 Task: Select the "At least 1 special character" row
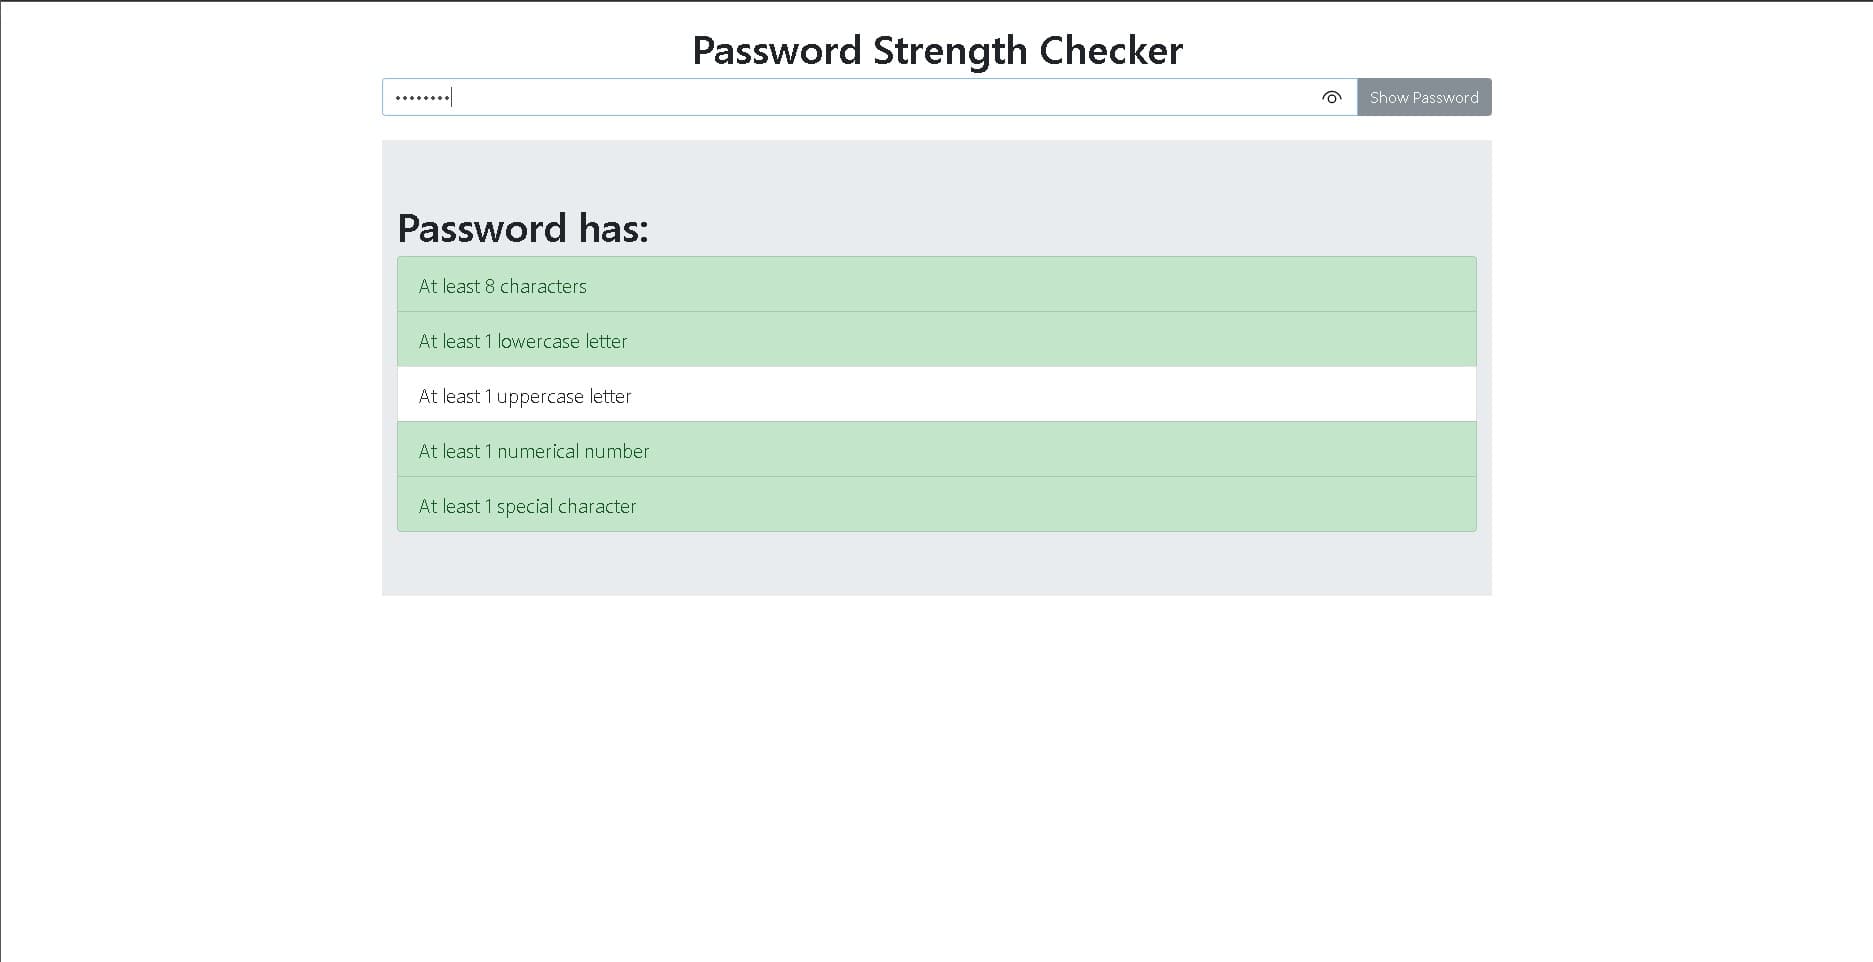click(936, 505)
